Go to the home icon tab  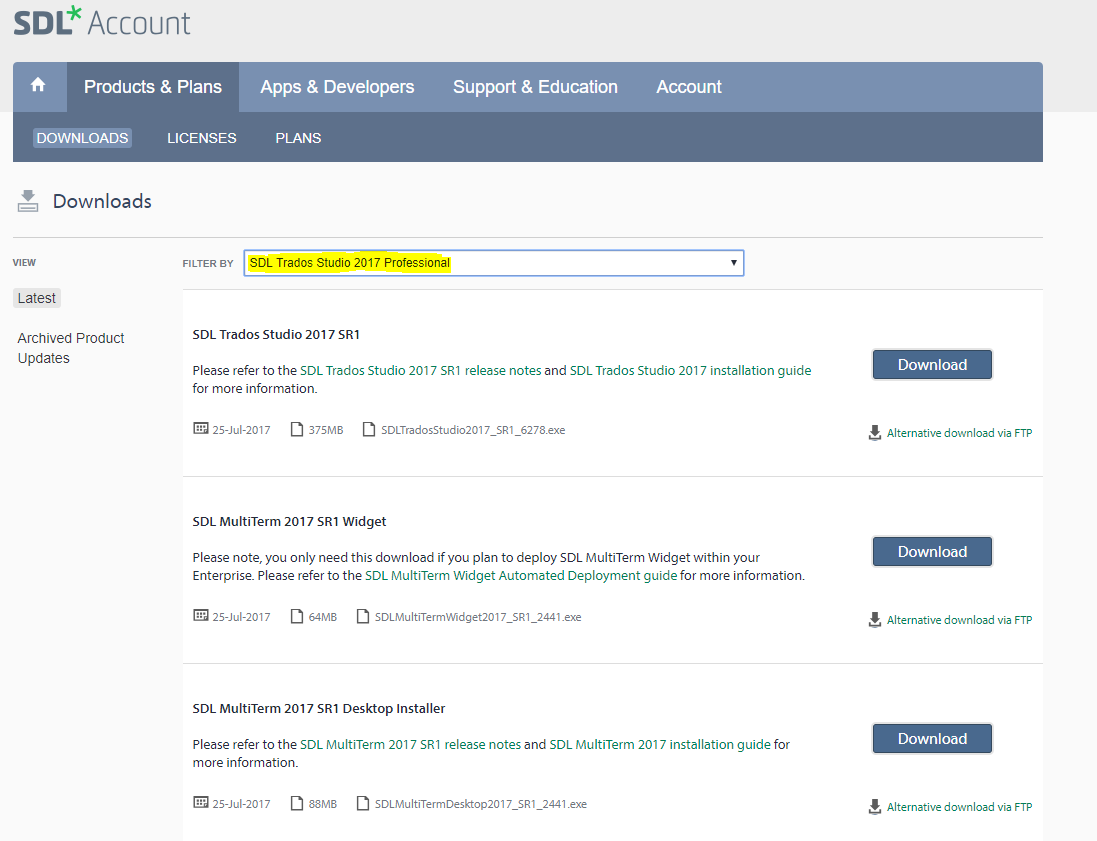38,86
